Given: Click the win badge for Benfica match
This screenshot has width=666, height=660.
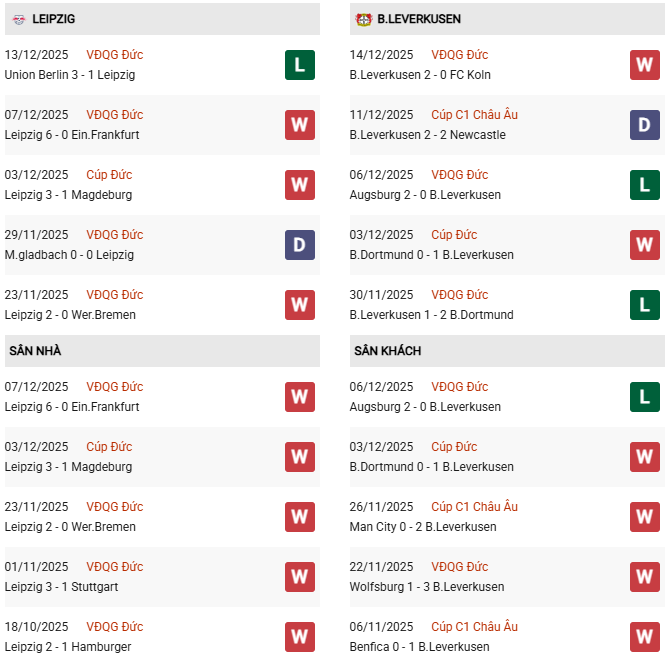Looking at the screenshot, I should pyautogui.click(x=645, y=637).
